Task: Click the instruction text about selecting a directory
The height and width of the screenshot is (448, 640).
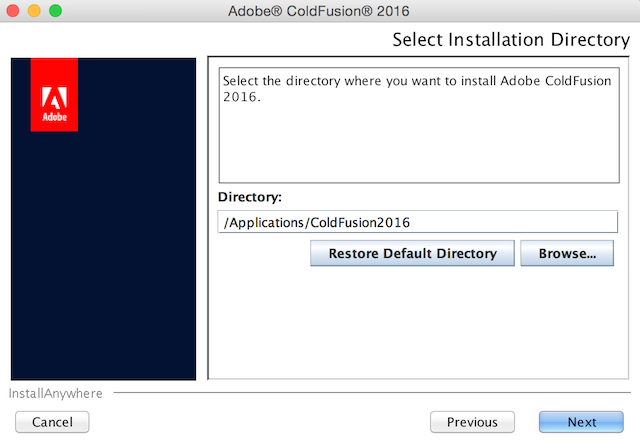Action: [417, 89]
